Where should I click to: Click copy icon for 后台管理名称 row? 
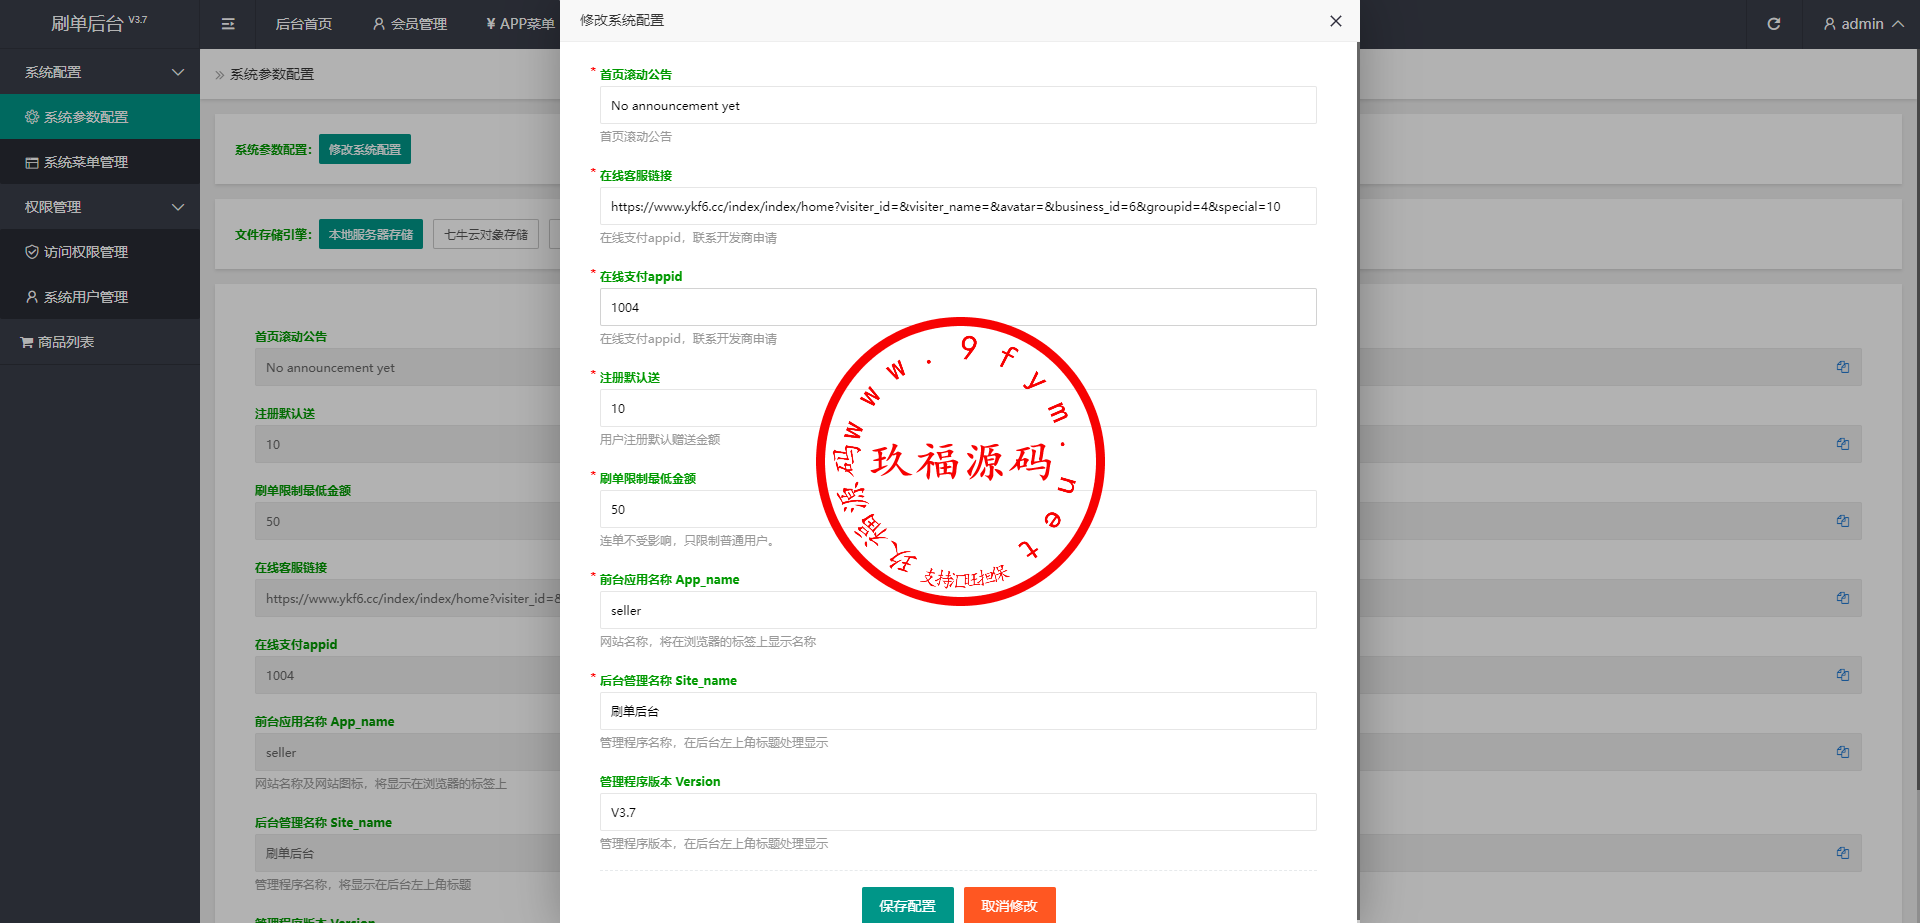coord(1842,853)
